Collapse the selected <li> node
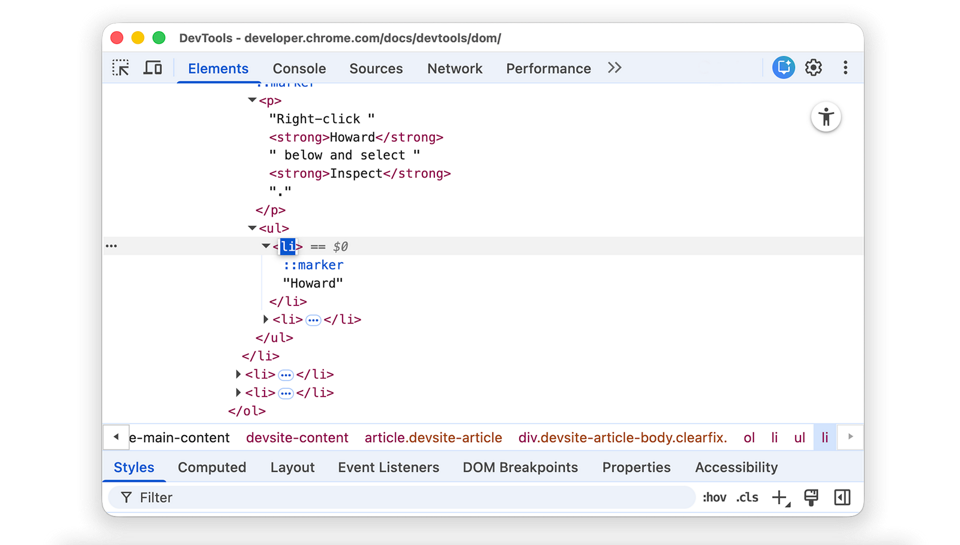 (266, 246)
